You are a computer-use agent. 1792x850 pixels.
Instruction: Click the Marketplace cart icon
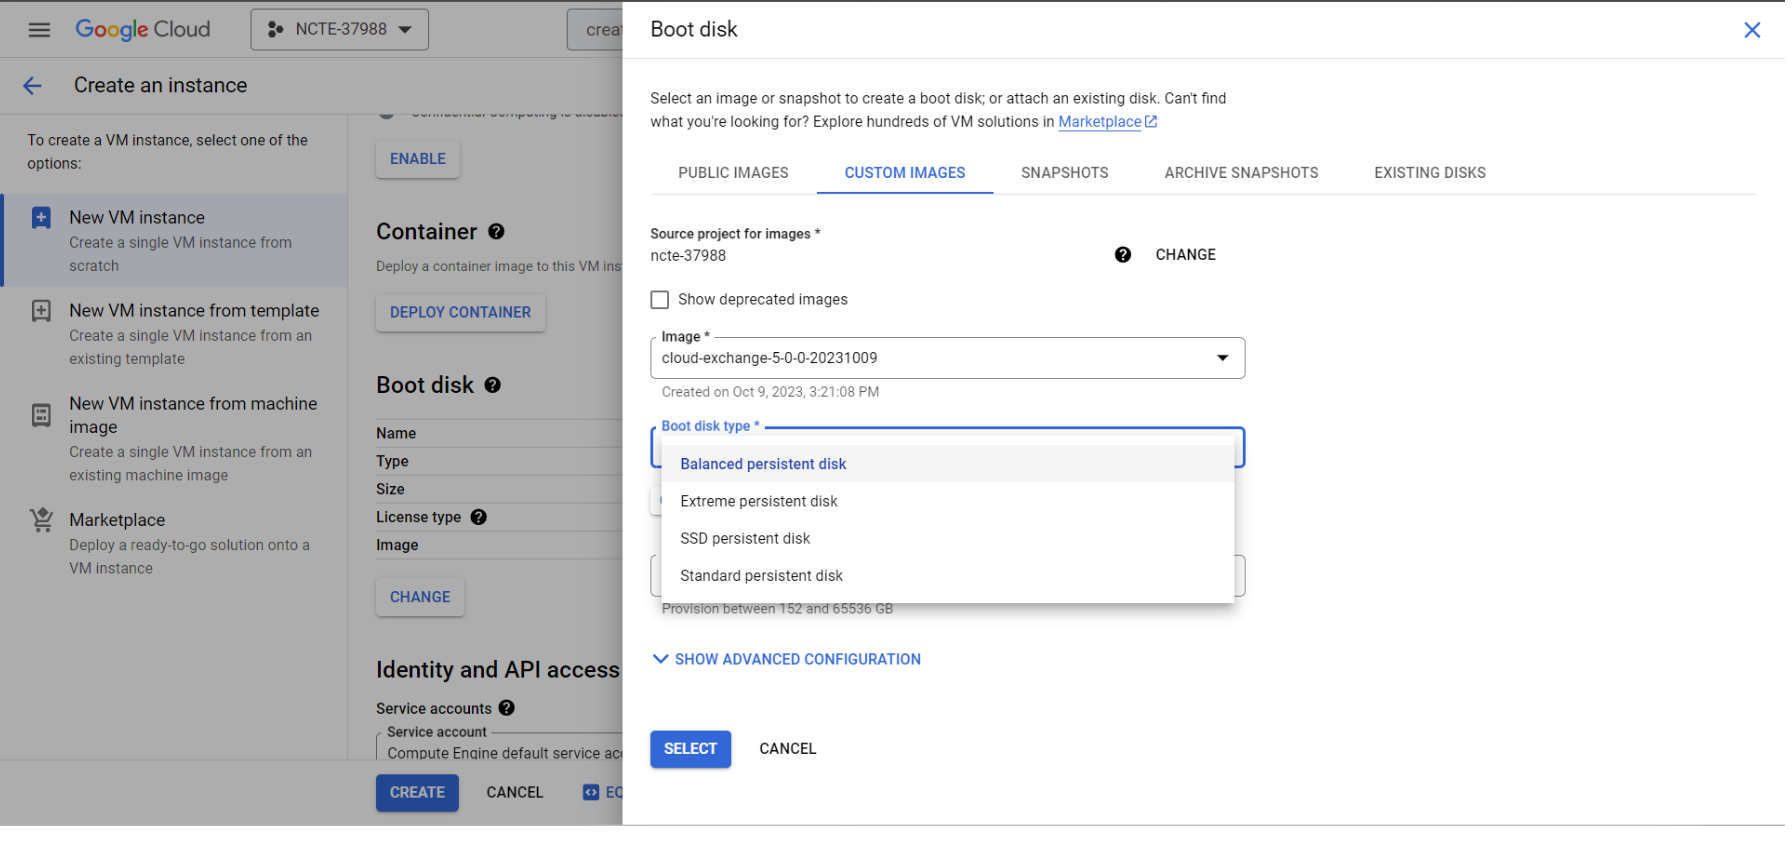tap(41, 520)
